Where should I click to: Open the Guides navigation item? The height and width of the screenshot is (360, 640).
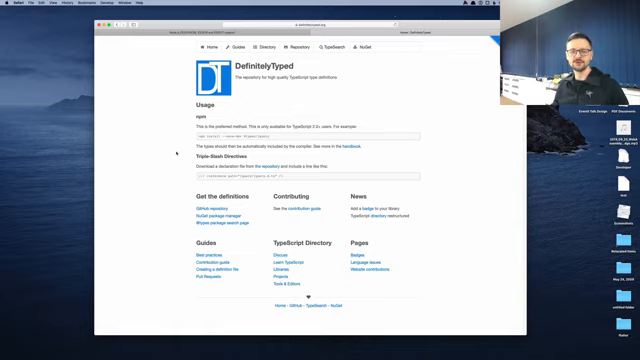(x=236, y=47)
